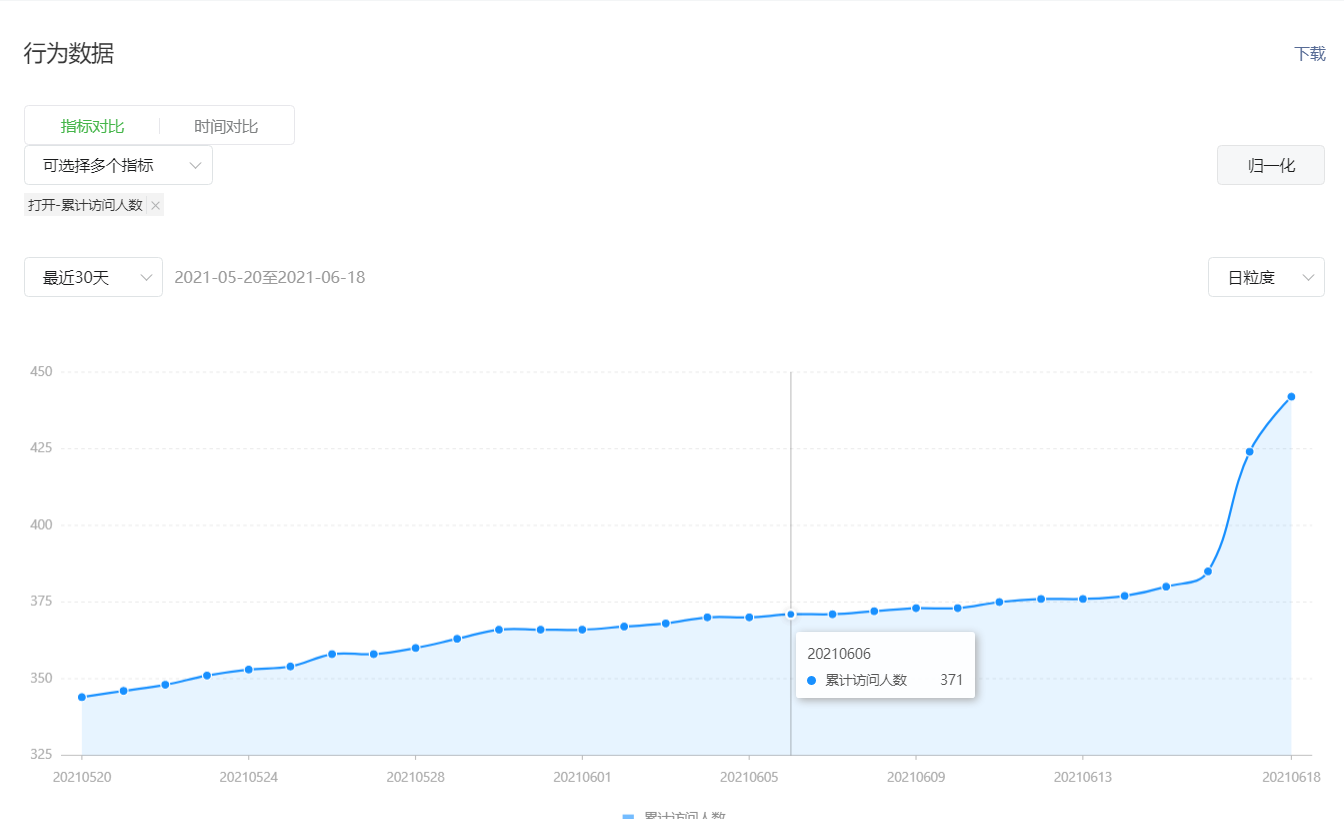Viewport: 1344px width, 819px height.
Task: Click the first data point at 20210520
Action: (82, 697)
